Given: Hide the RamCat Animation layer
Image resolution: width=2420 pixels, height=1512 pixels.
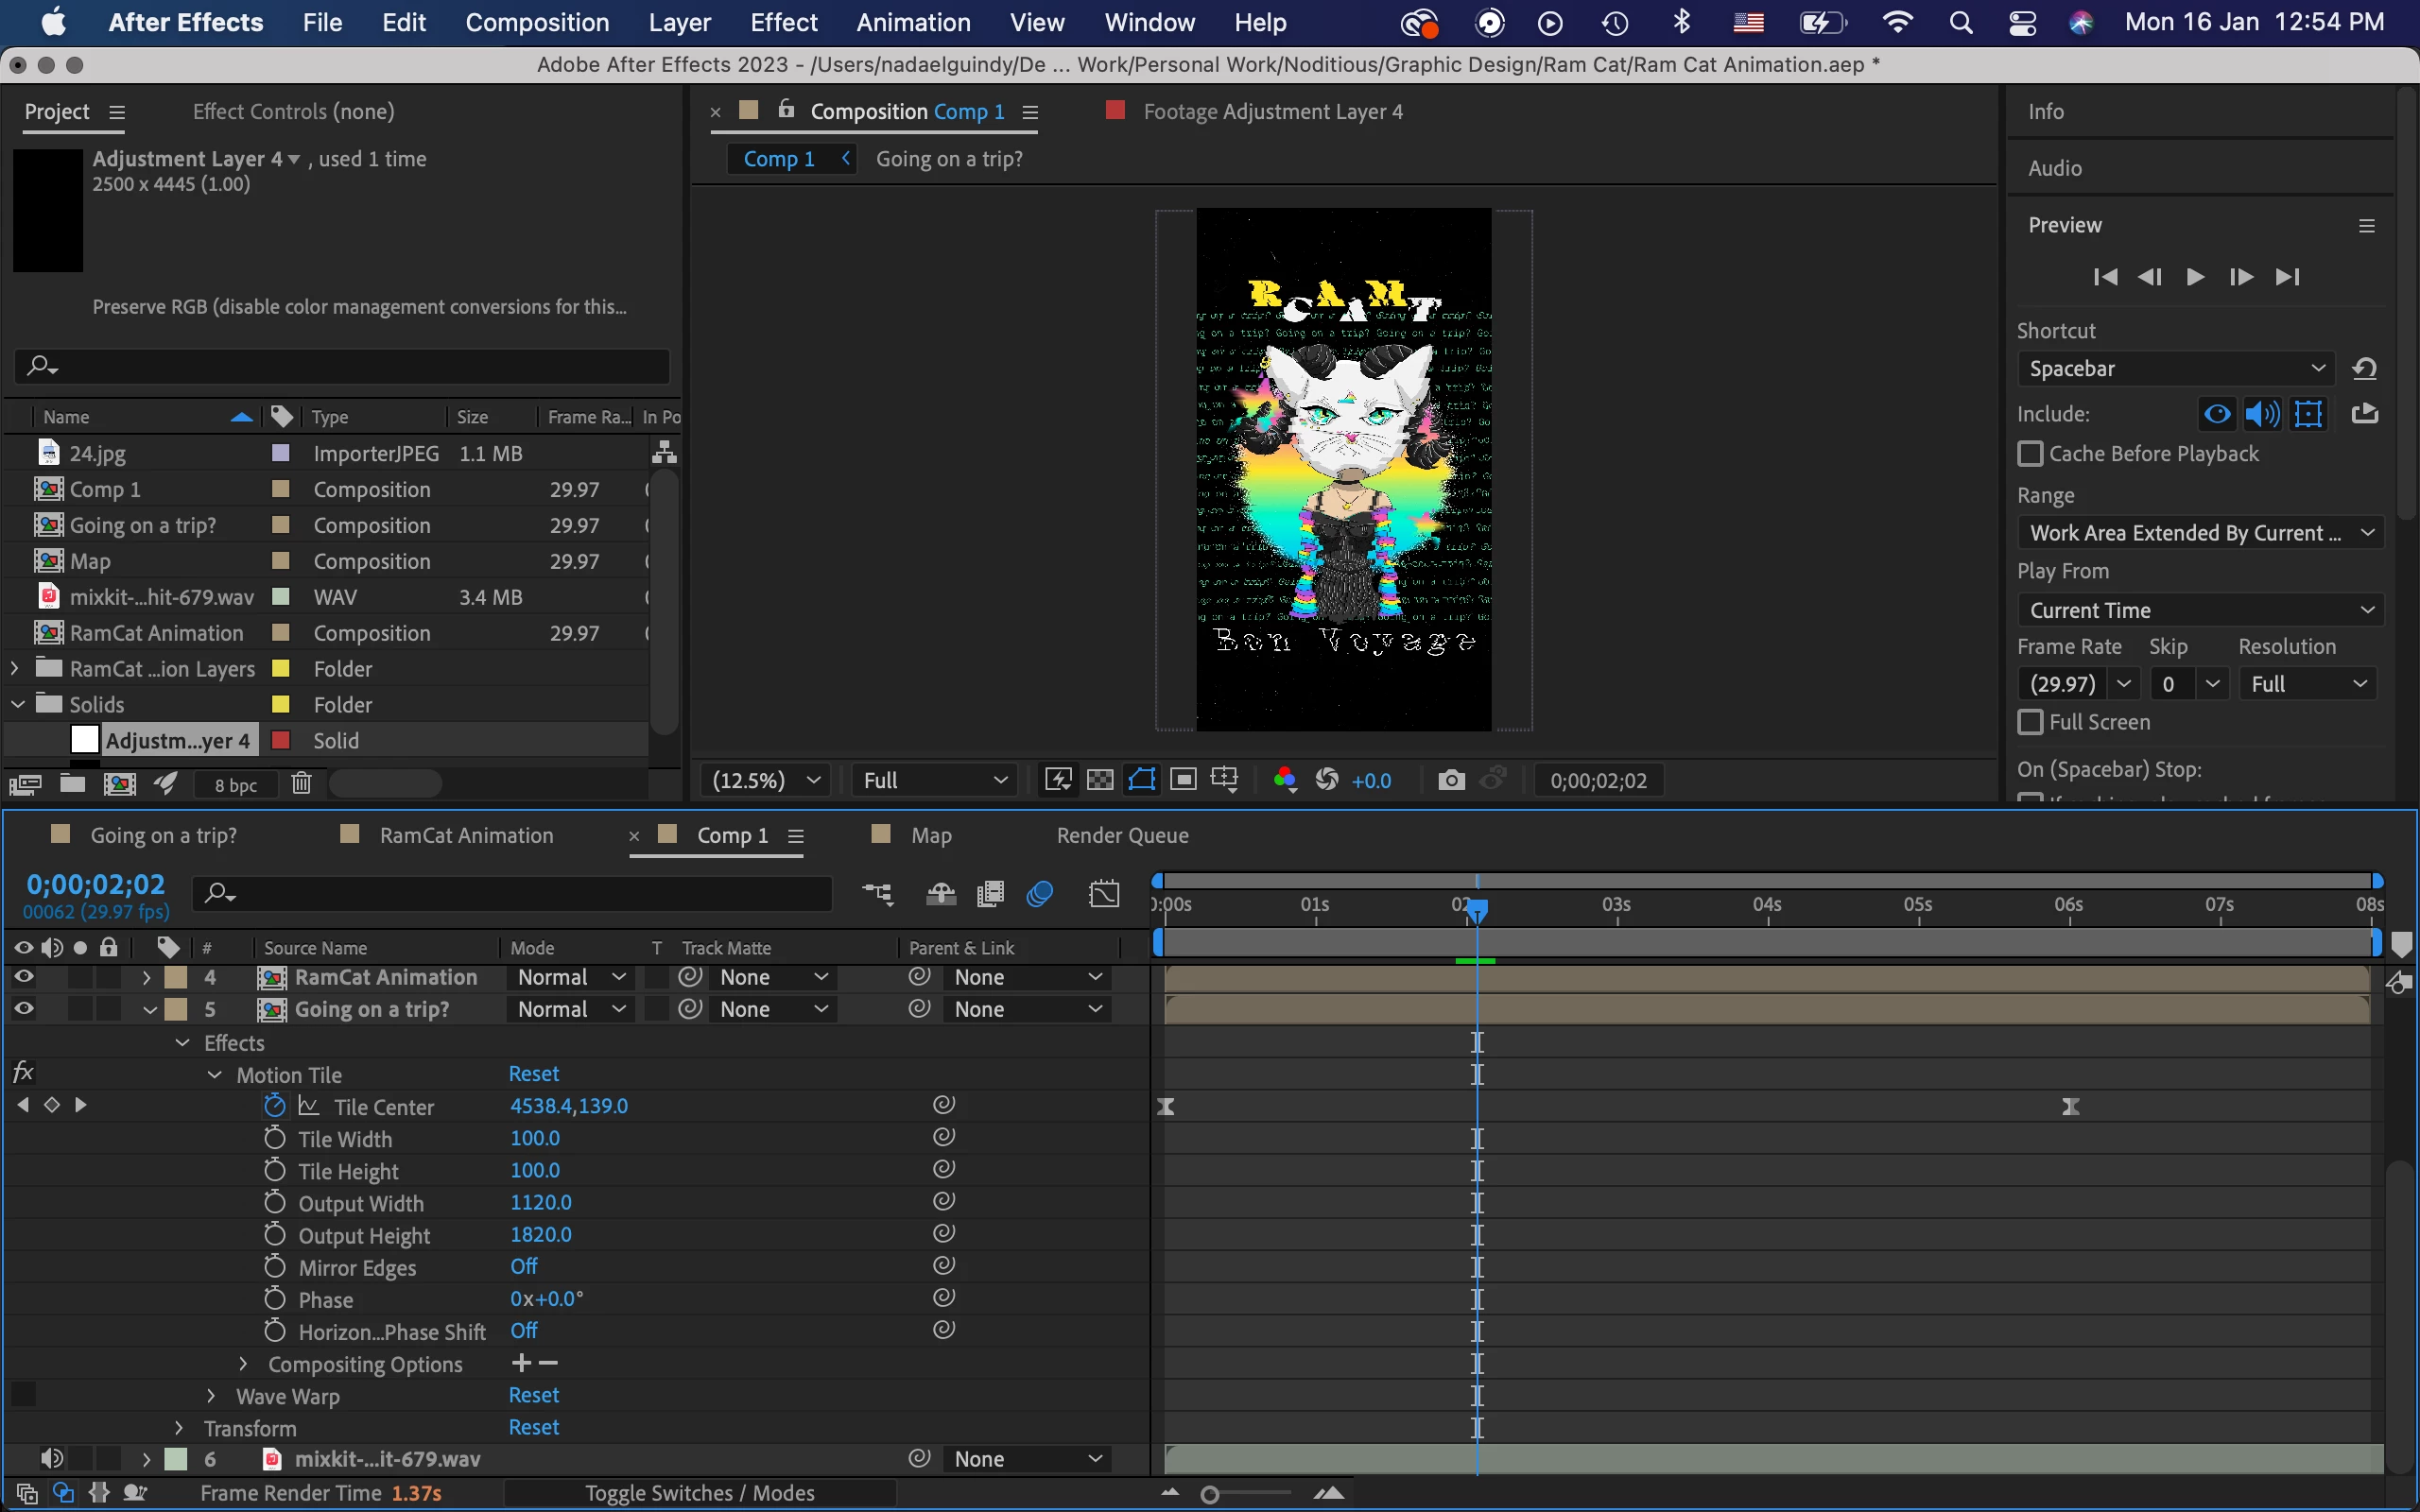Looking at the screenshot, I should pyautogui.click(x=24, y=977).
